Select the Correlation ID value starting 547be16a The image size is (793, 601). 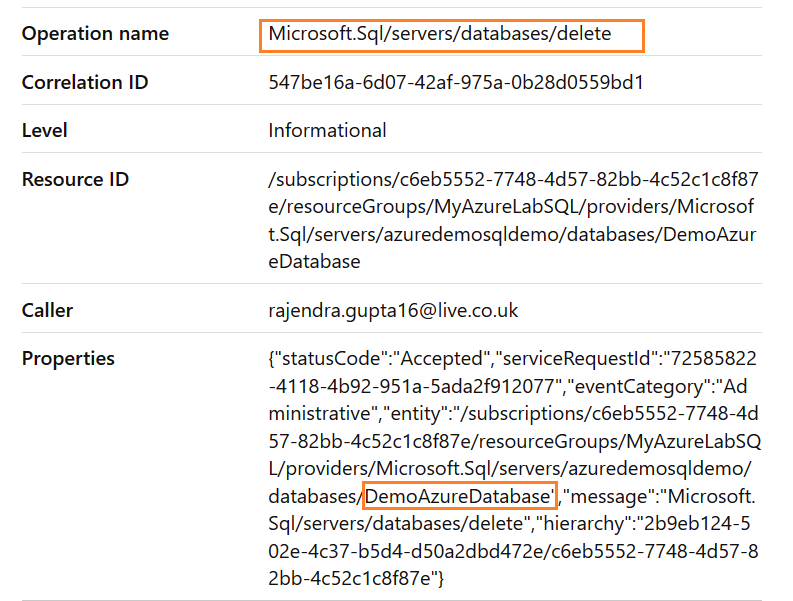pyautogui.click(x=456, y=82)
